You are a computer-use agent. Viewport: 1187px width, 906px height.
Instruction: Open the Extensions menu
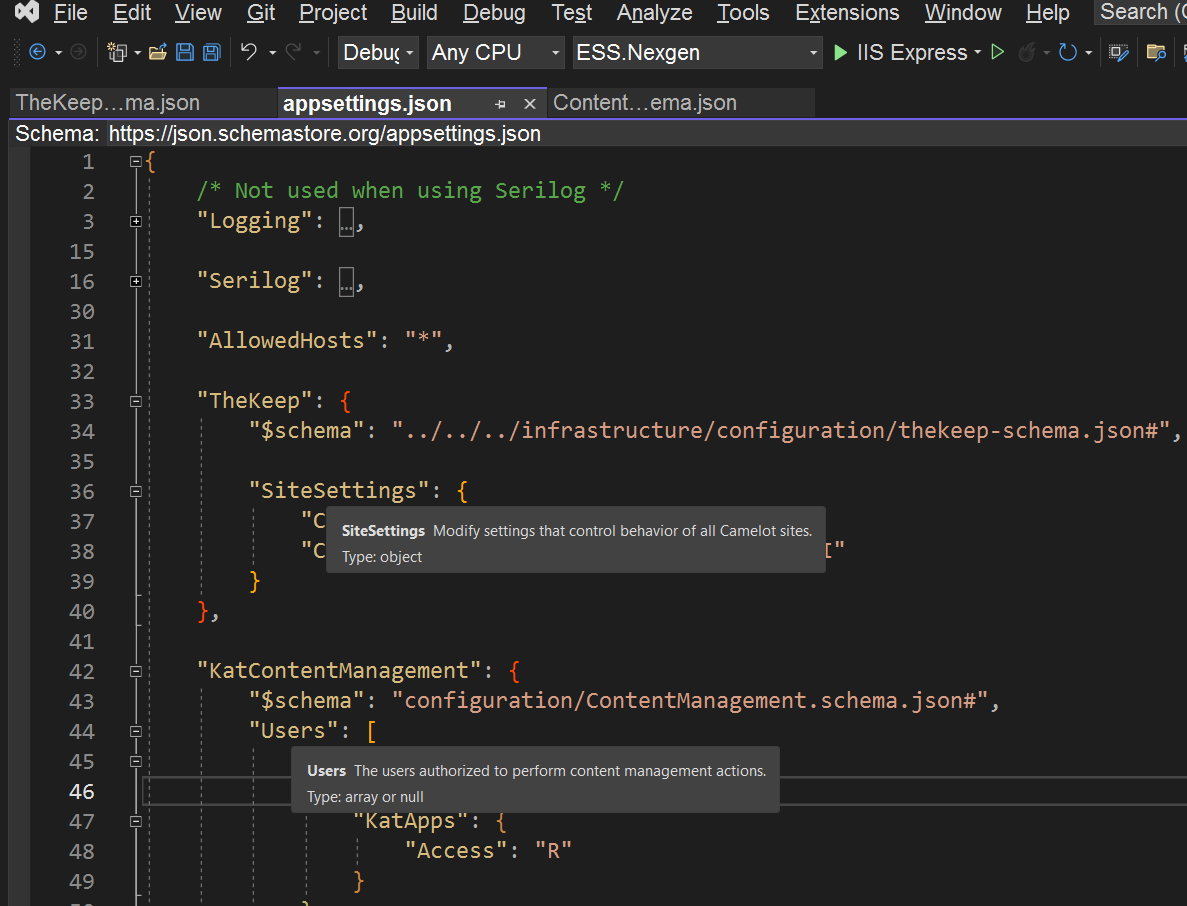[x=847, y=13]
